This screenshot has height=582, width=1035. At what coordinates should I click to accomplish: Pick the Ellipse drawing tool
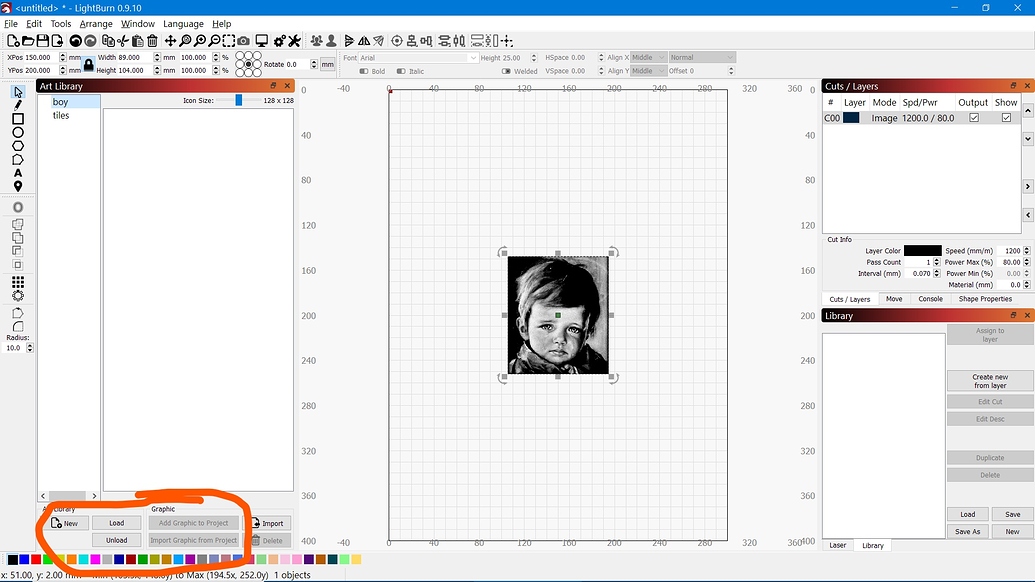(18, 132)
